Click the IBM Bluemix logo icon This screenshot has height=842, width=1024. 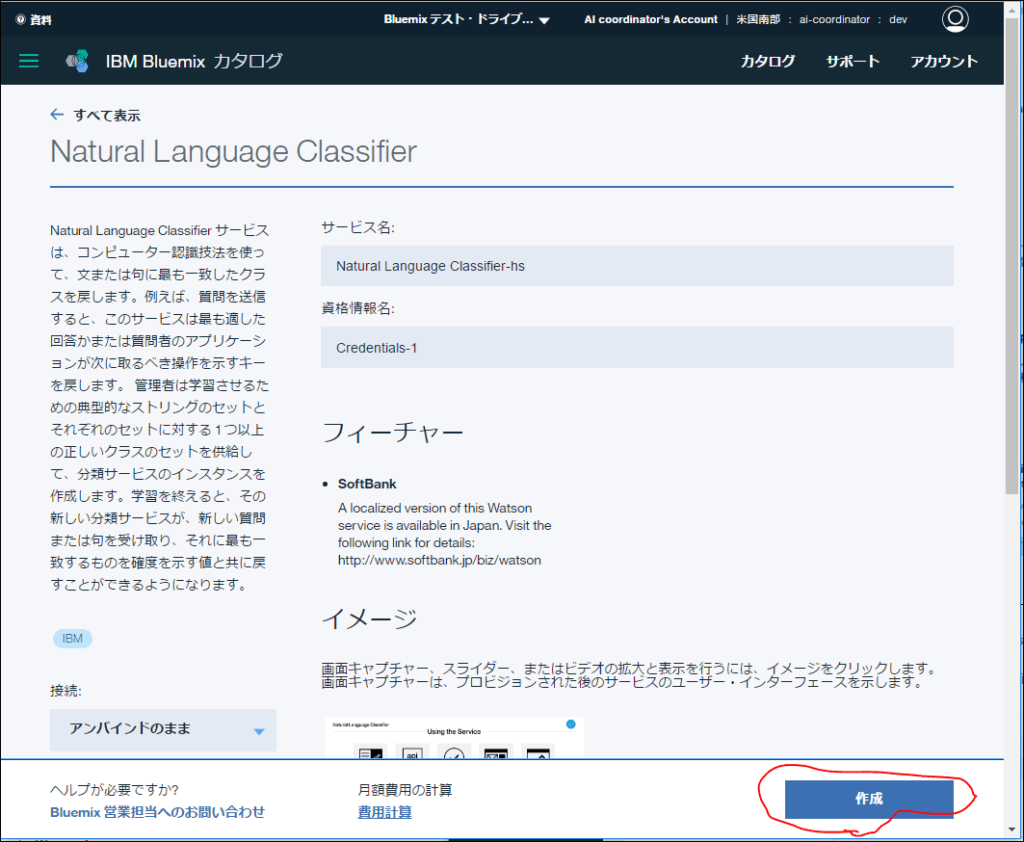coord(77,61)
